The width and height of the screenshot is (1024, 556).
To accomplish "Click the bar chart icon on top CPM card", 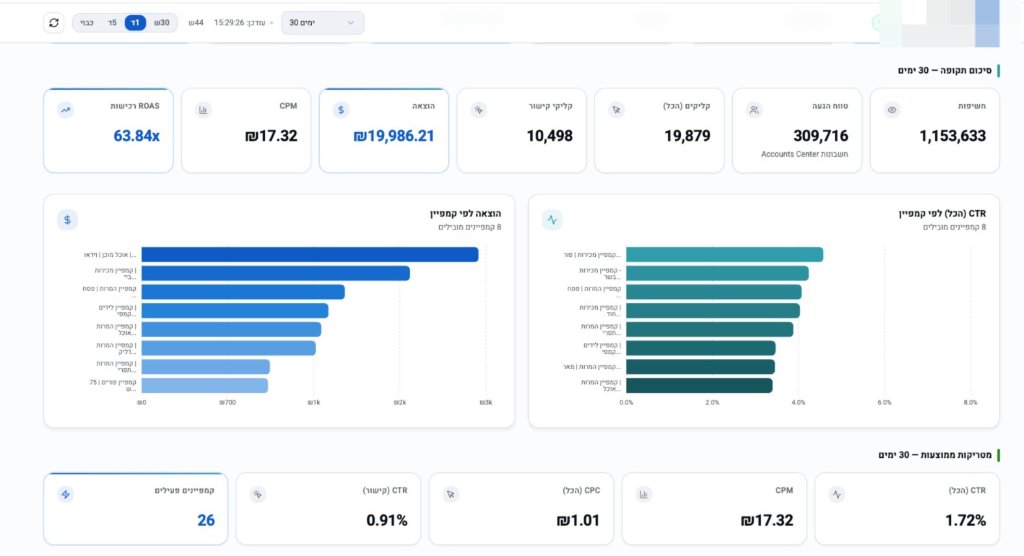I will [x=203, y=110].
